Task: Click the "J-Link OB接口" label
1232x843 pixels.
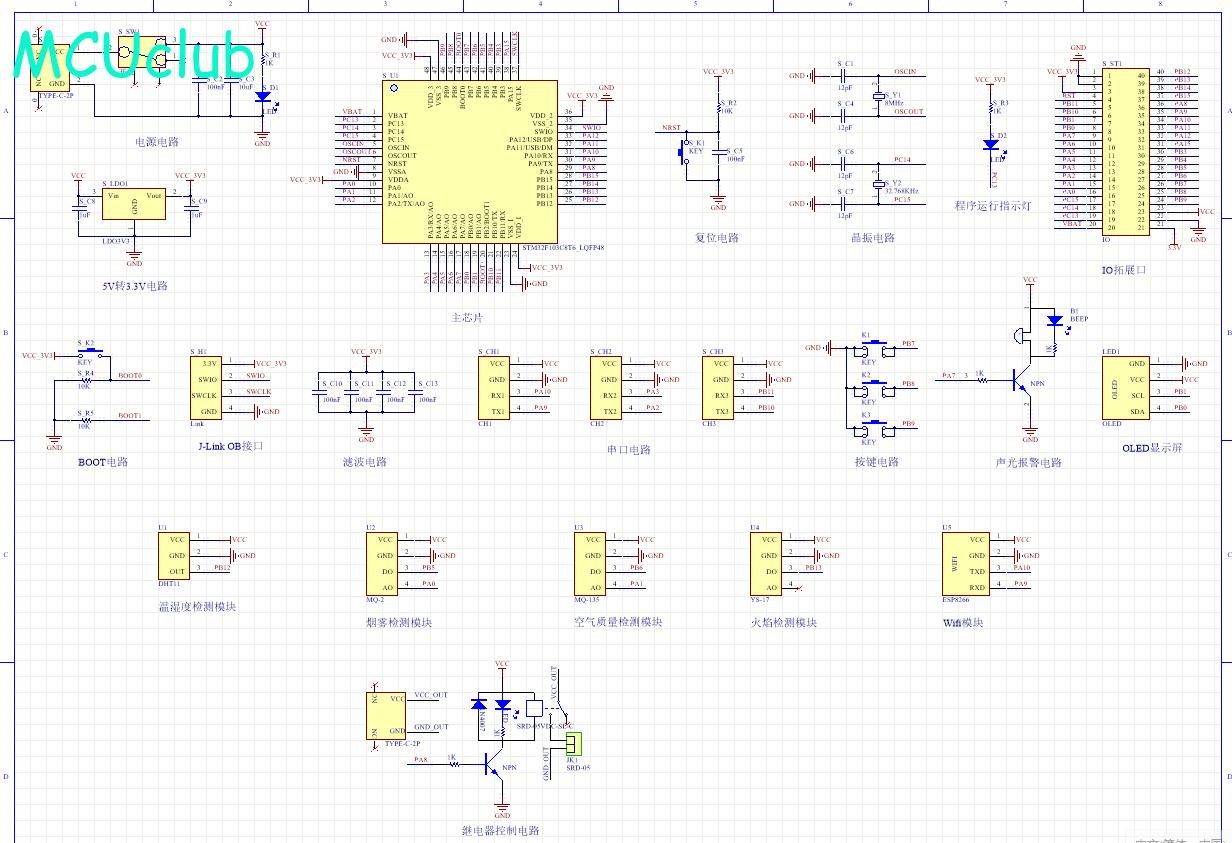Action: (x=231, y=446)
